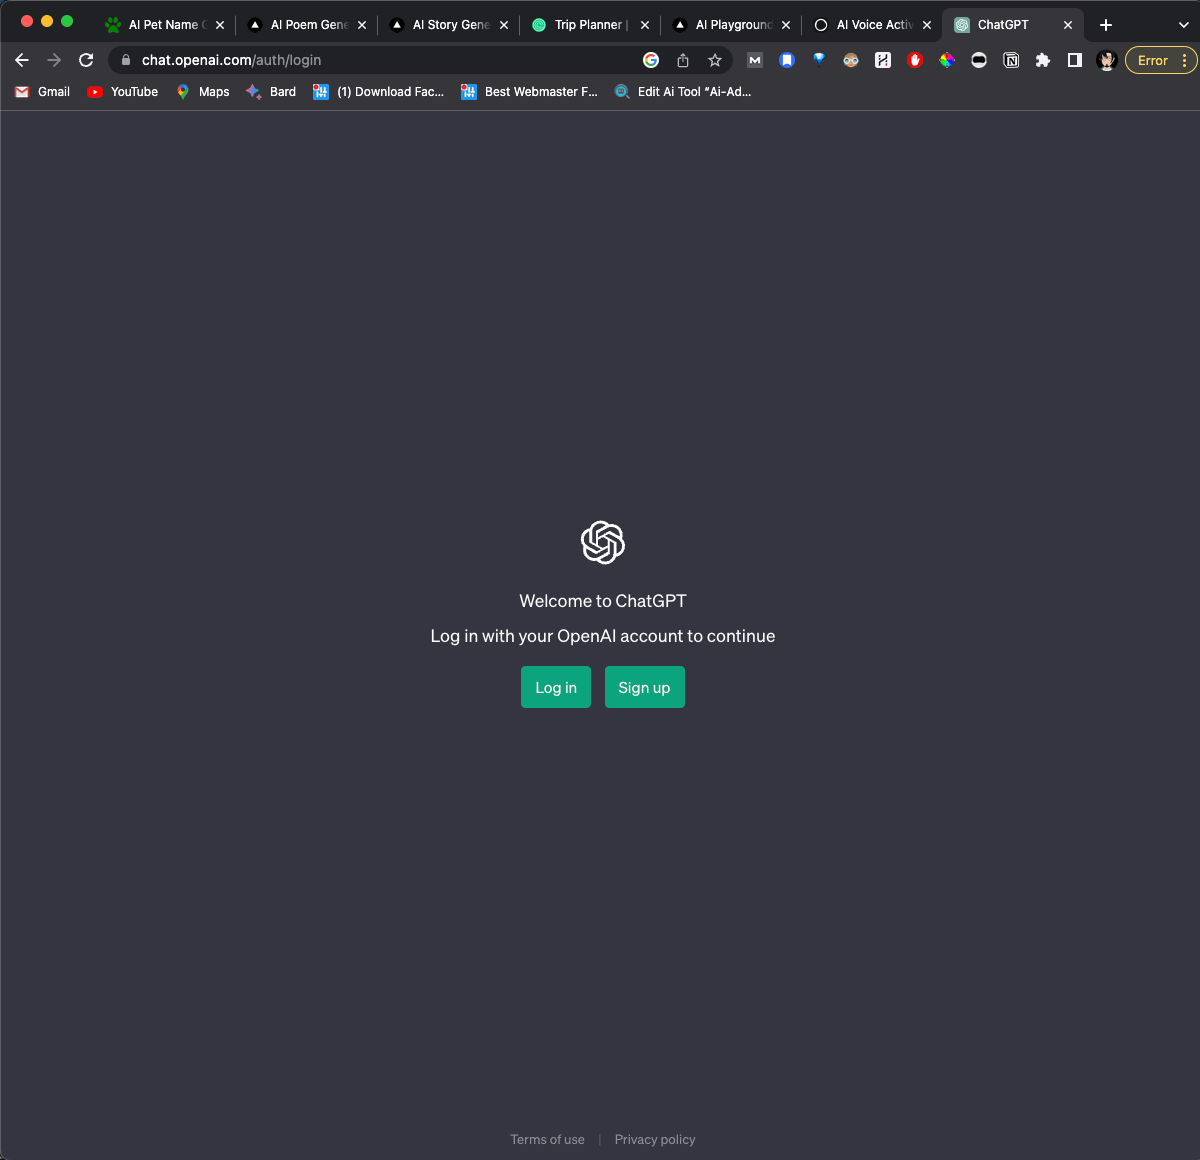Close the AI Playground tab
Image resolution: width=1200 pixels, height=1160 pixels.
pos(786,25)
